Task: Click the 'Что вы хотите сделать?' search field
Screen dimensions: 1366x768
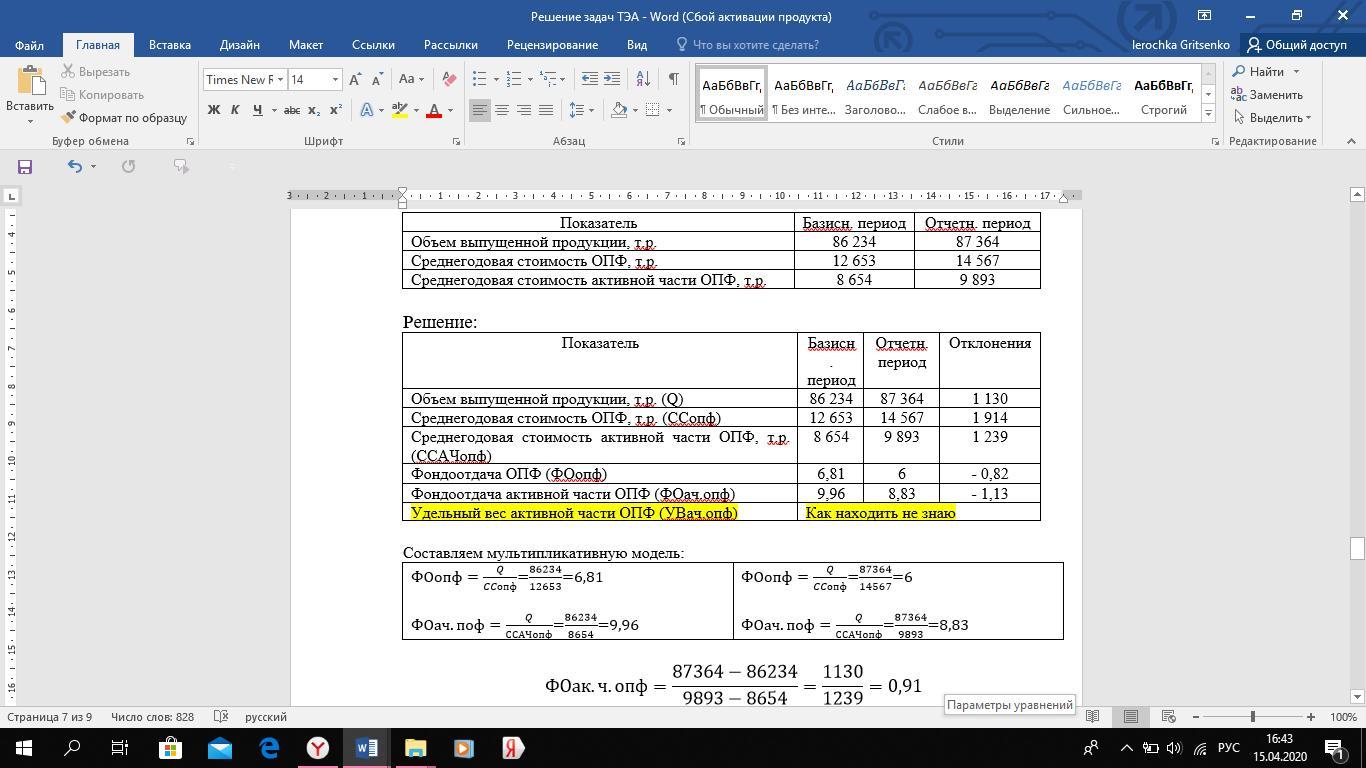Action: pyautogui.click(x=755, y=45)
